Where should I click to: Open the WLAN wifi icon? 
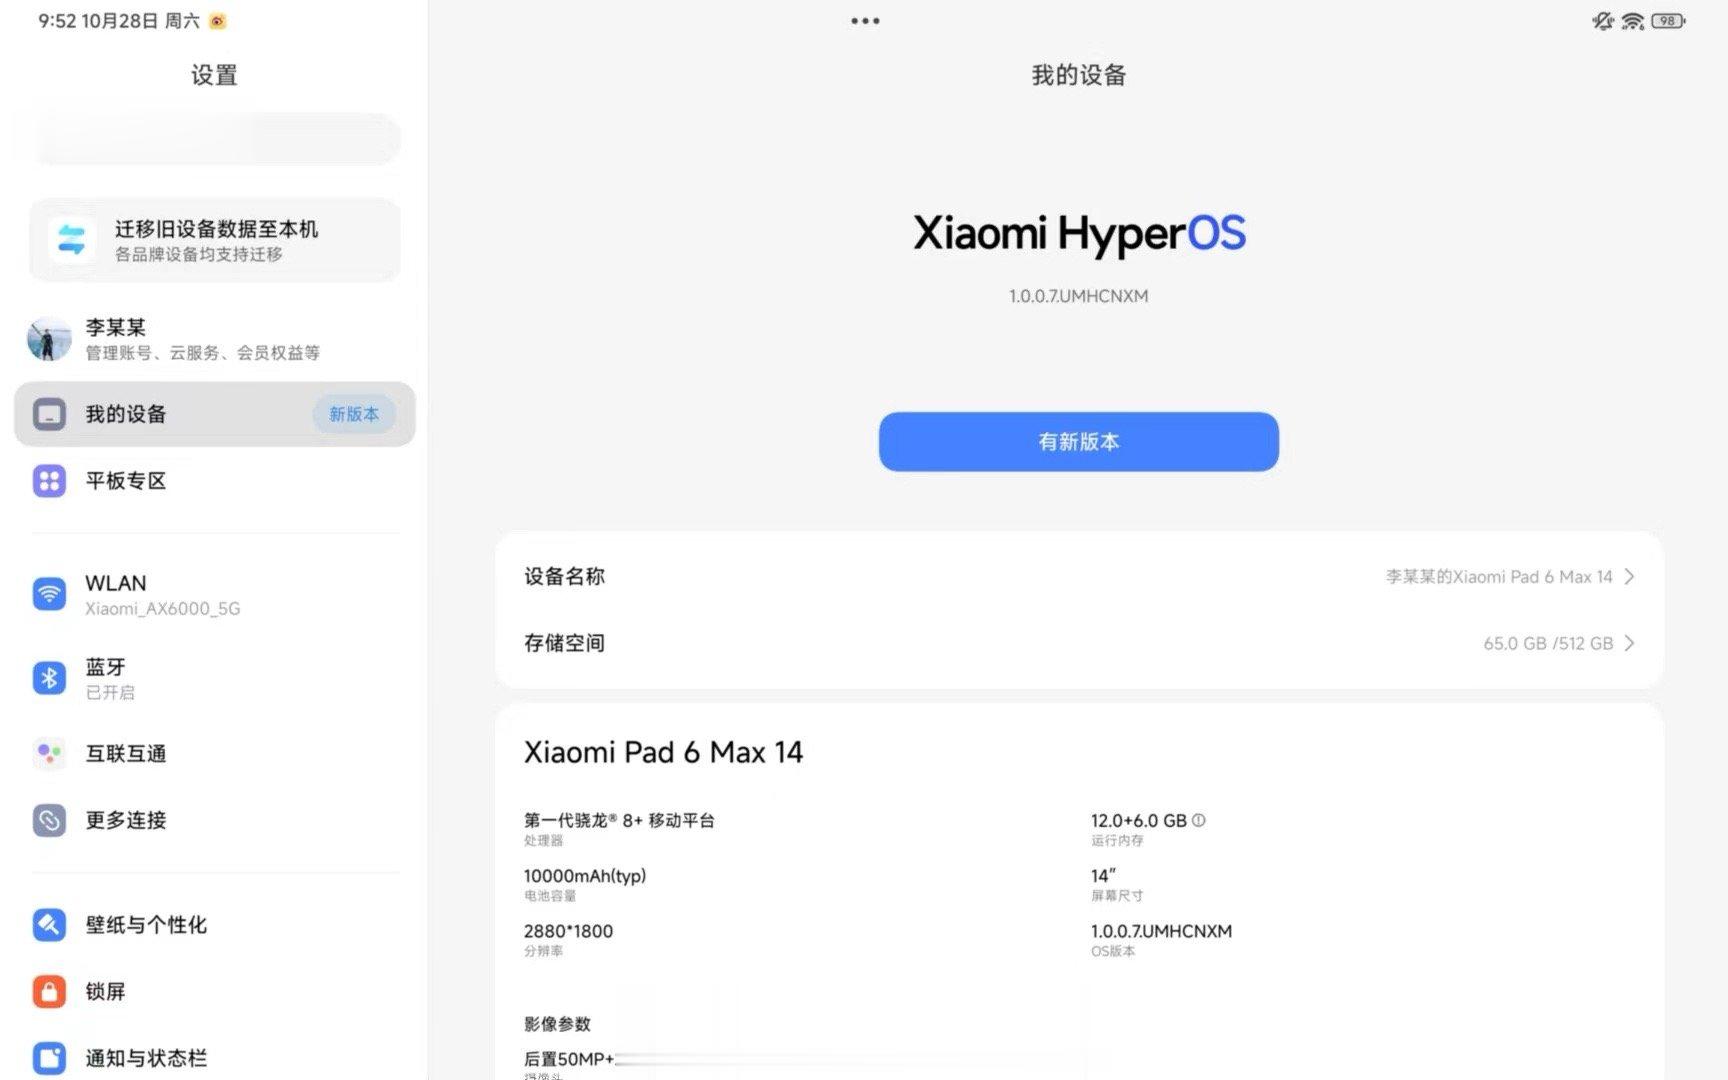pyautogui.click(x=49, y=594)
